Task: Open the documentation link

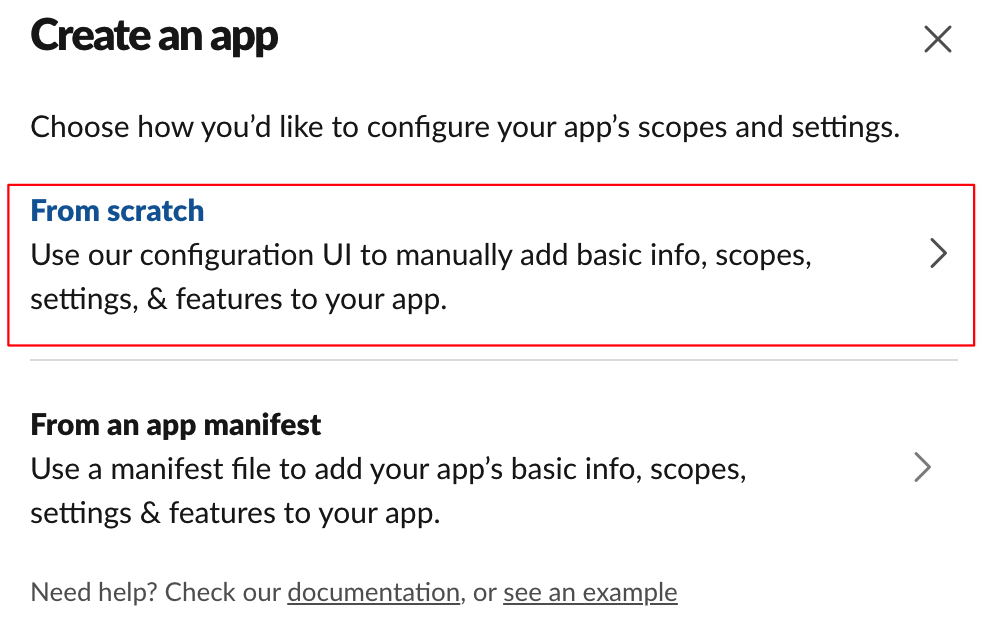Action: [x=374, y=592]
